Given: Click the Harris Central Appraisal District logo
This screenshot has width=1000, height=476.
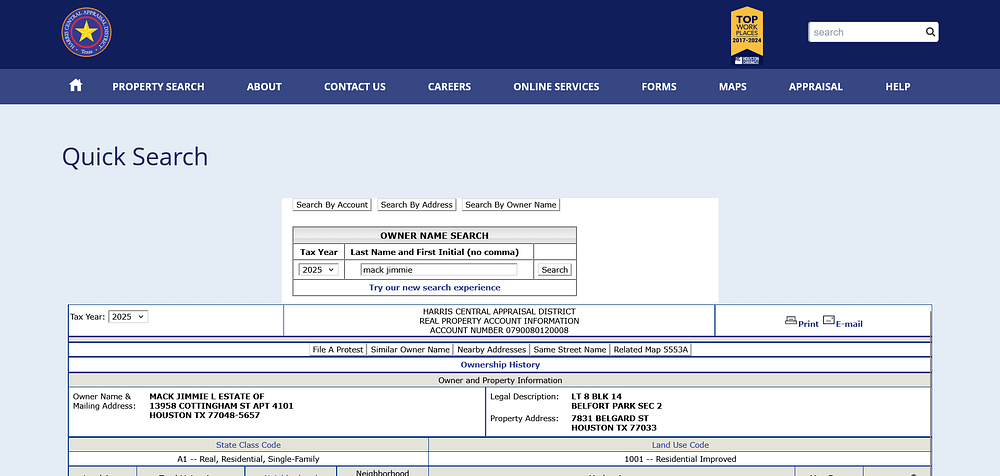Looking at the screenshot, I should tap(86, 32).
